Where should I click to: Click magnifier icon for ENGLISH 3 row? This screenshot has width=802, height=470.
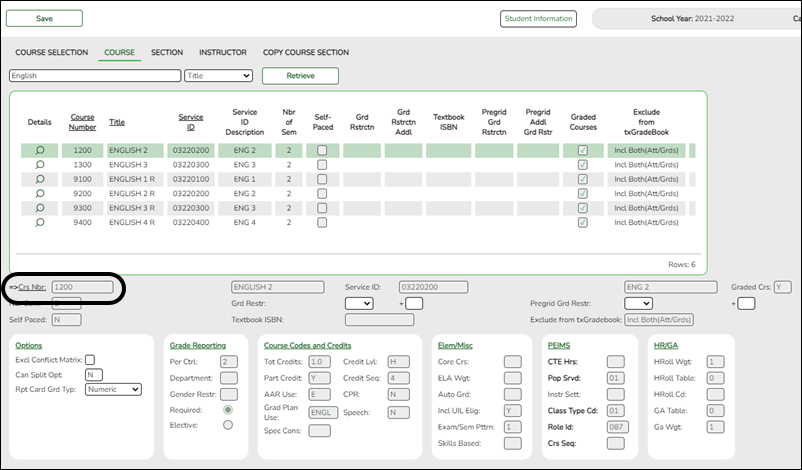(x=40, y=164)
